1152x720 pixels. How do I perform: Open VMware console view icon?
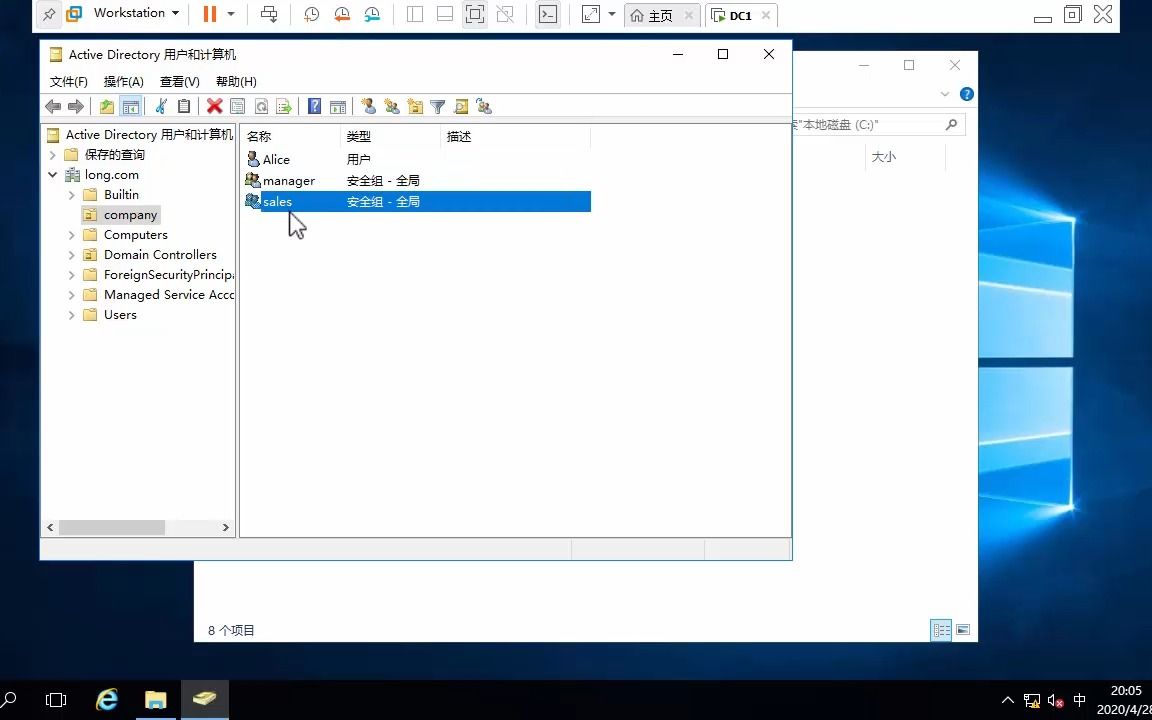click(547, 14)
